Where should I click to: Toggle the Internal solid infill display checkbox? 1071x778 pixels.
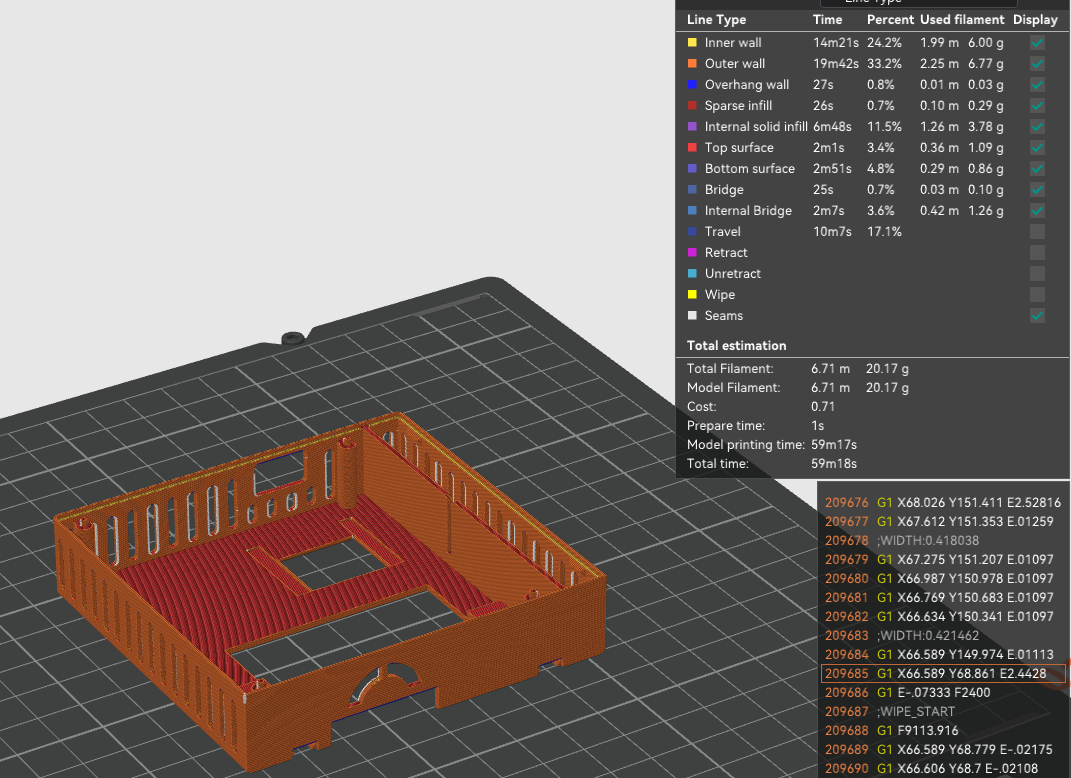coord(1037,126)
